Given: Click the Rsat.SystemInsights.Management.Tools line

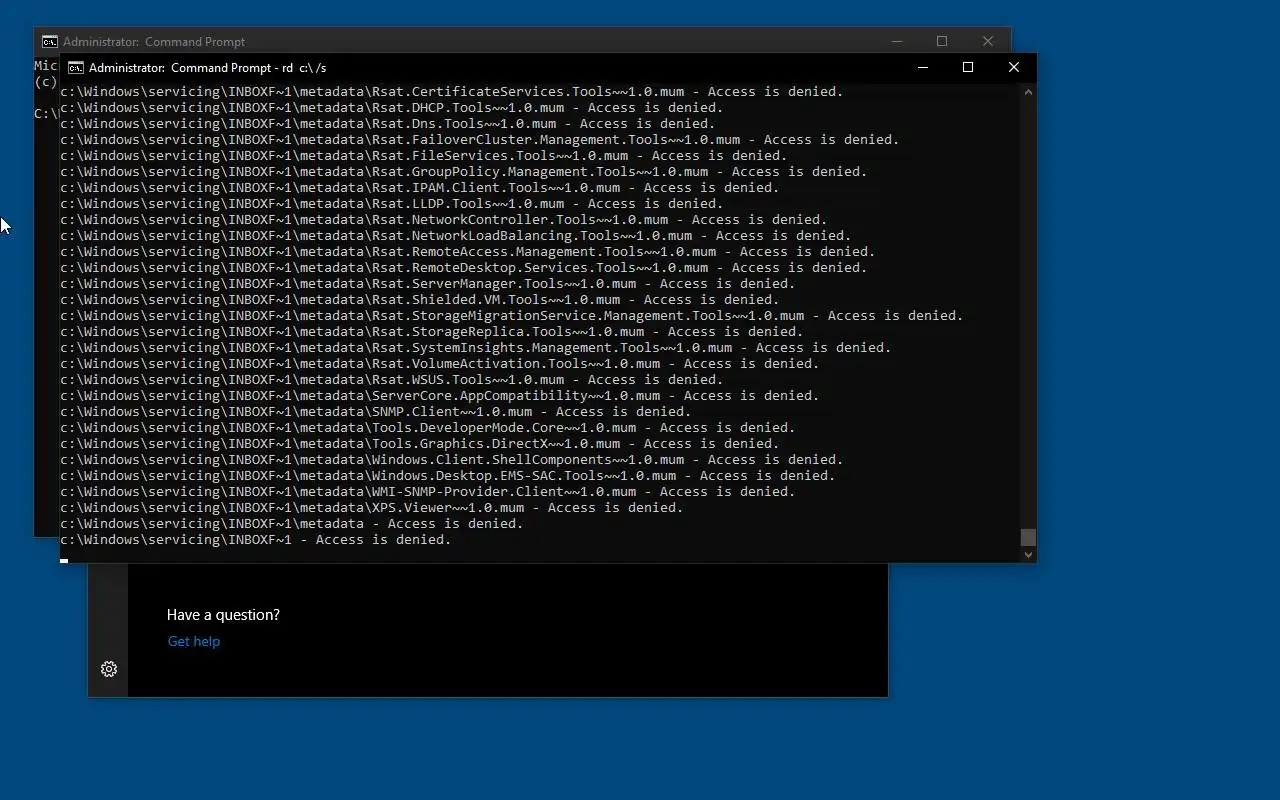Looking at the screenshot, I should 476,348.
